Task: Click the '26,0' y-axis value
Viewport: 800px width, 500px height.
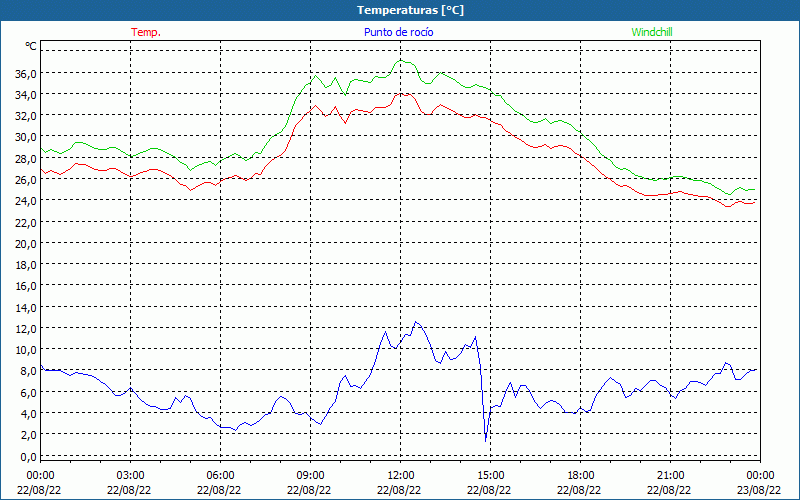Action: click(x=26, y=180)
